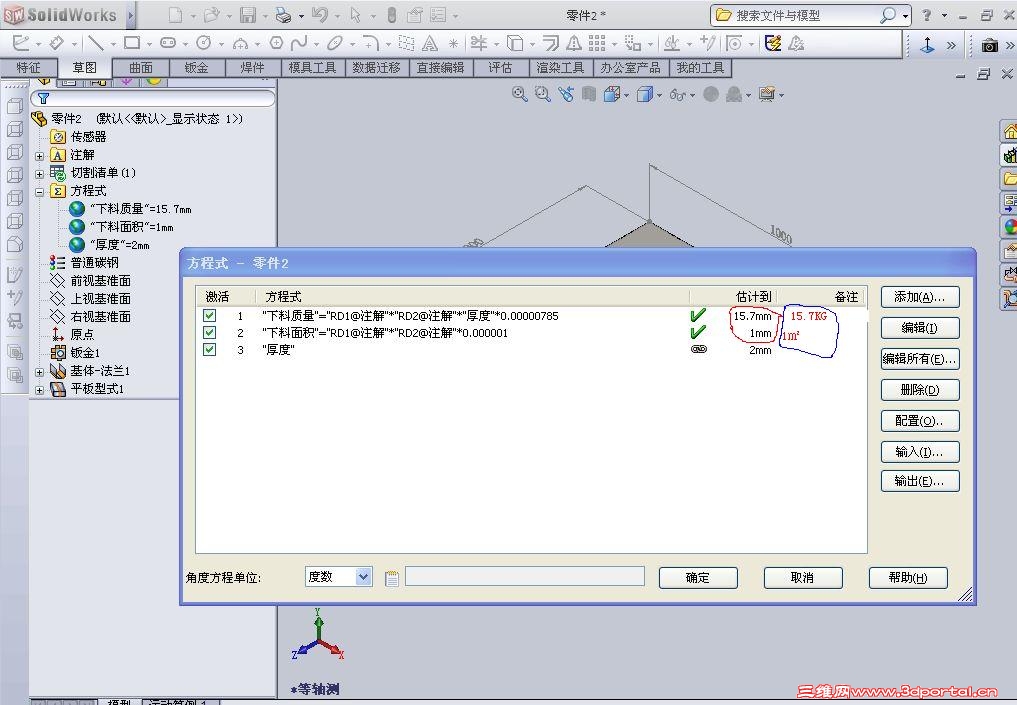
Task: Click the filter funnel icon in feature tree
Action: pos(43,99)
